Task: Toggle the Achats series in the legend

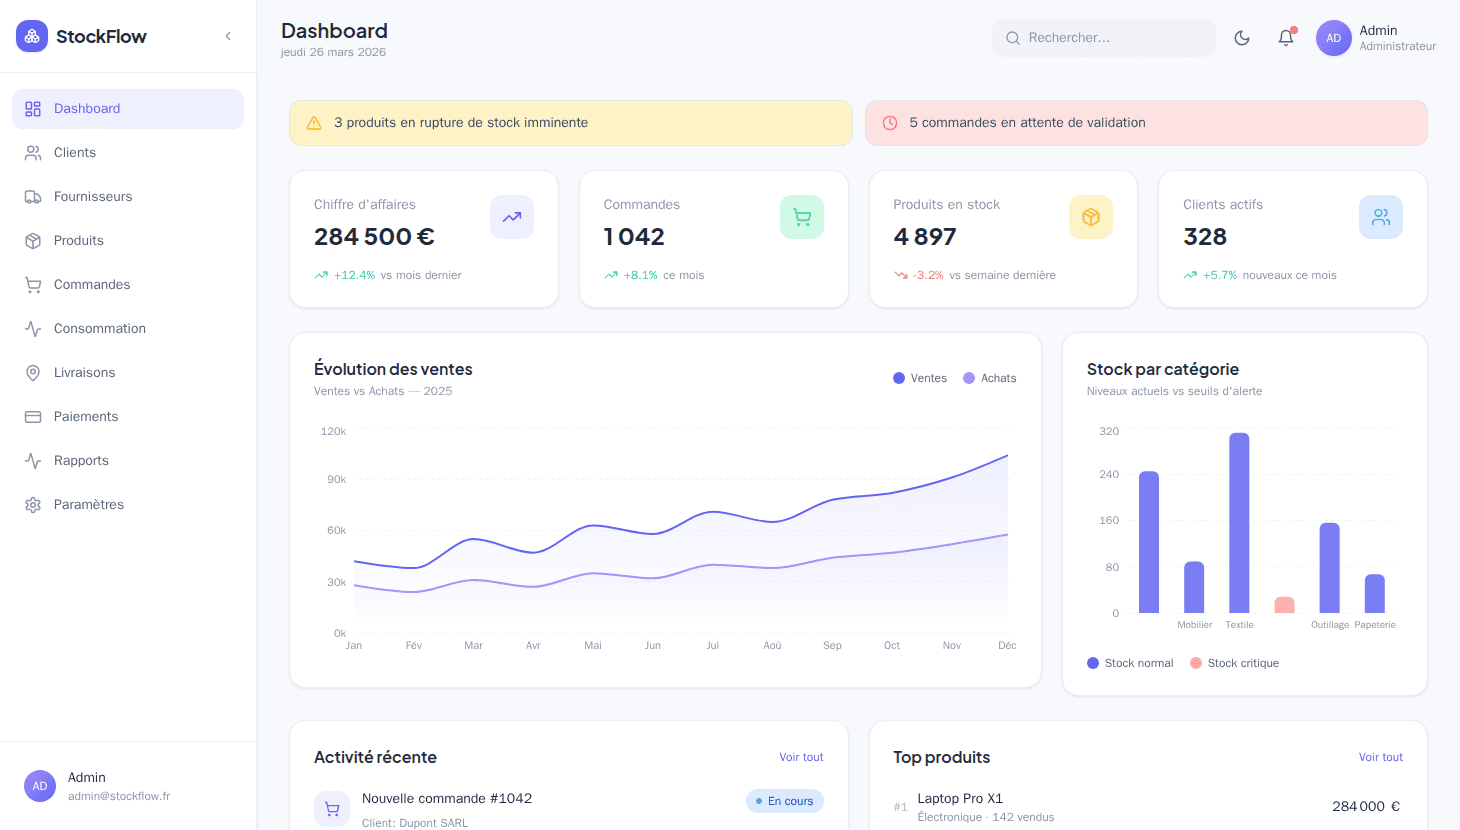Action: point(989,378)
